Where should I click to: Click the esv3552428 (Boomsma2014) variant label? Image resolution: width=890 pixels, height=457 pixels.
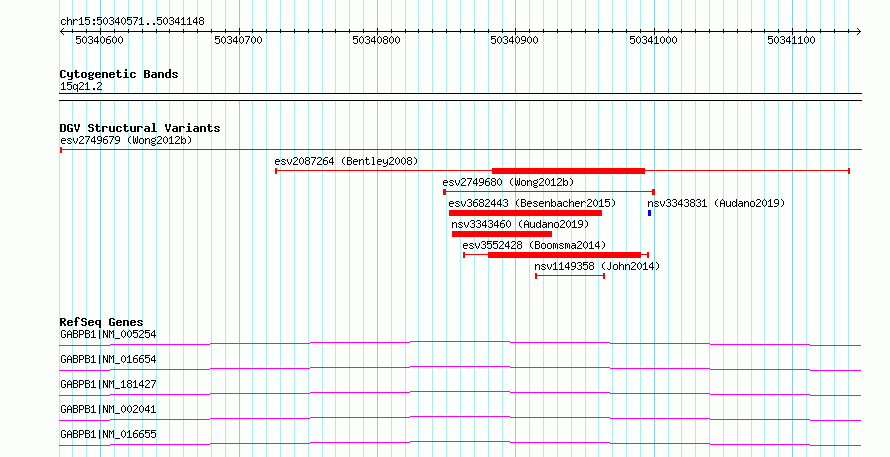[534, 245]
